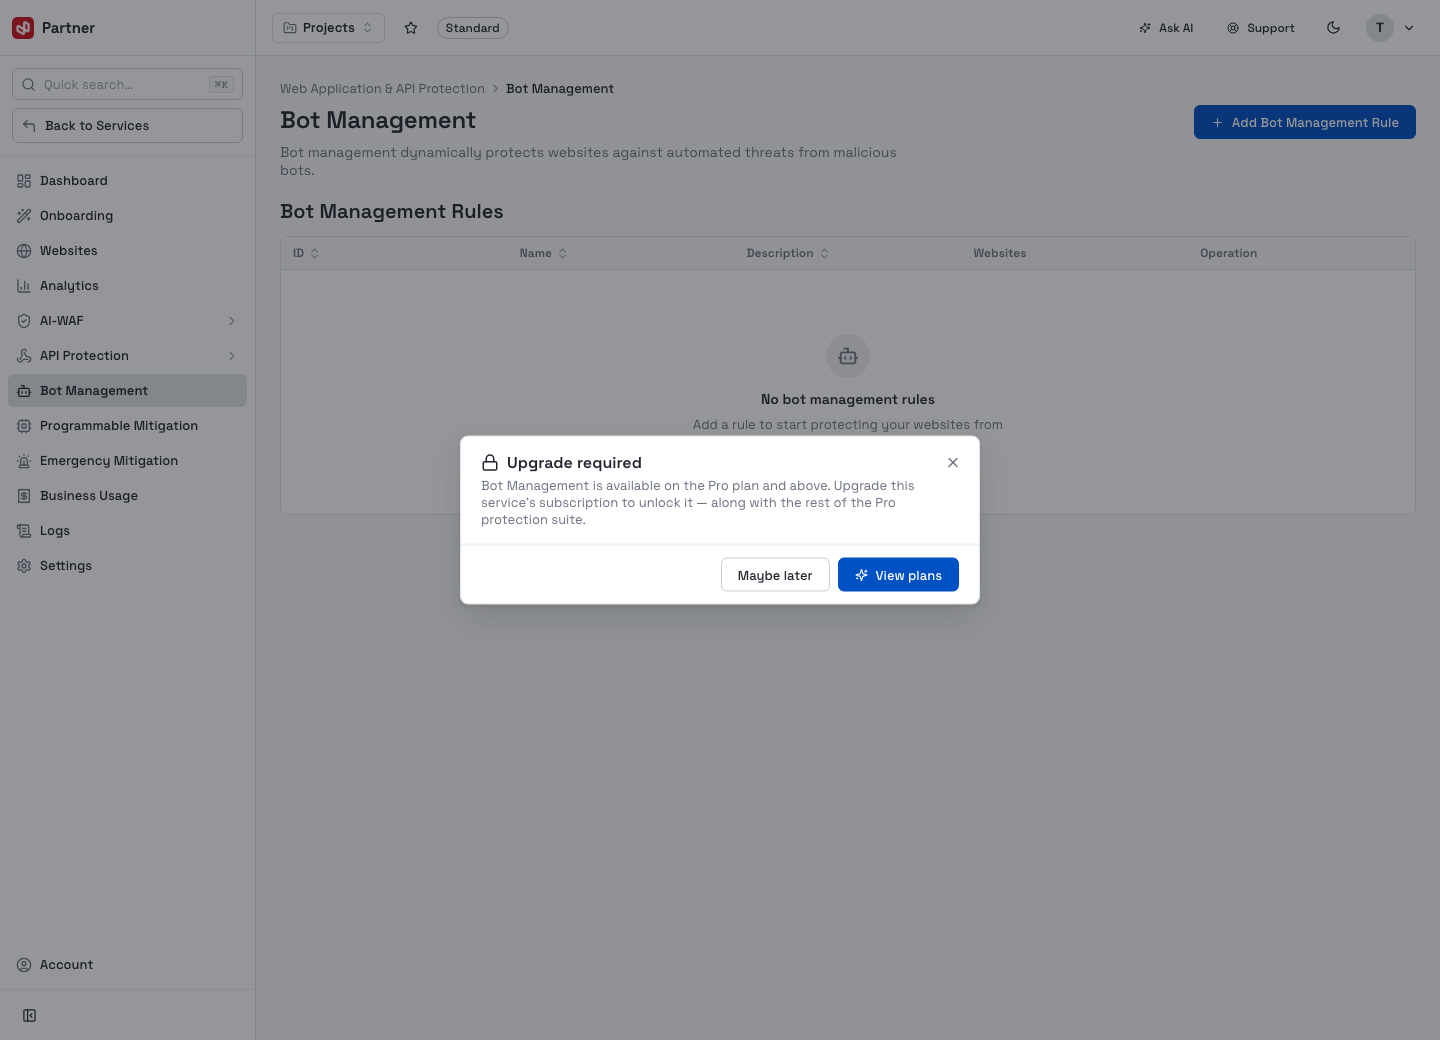1440x1040 pixels.
Task: Click the Dashboard sidebar icon
Action: [x=24, y=181]
